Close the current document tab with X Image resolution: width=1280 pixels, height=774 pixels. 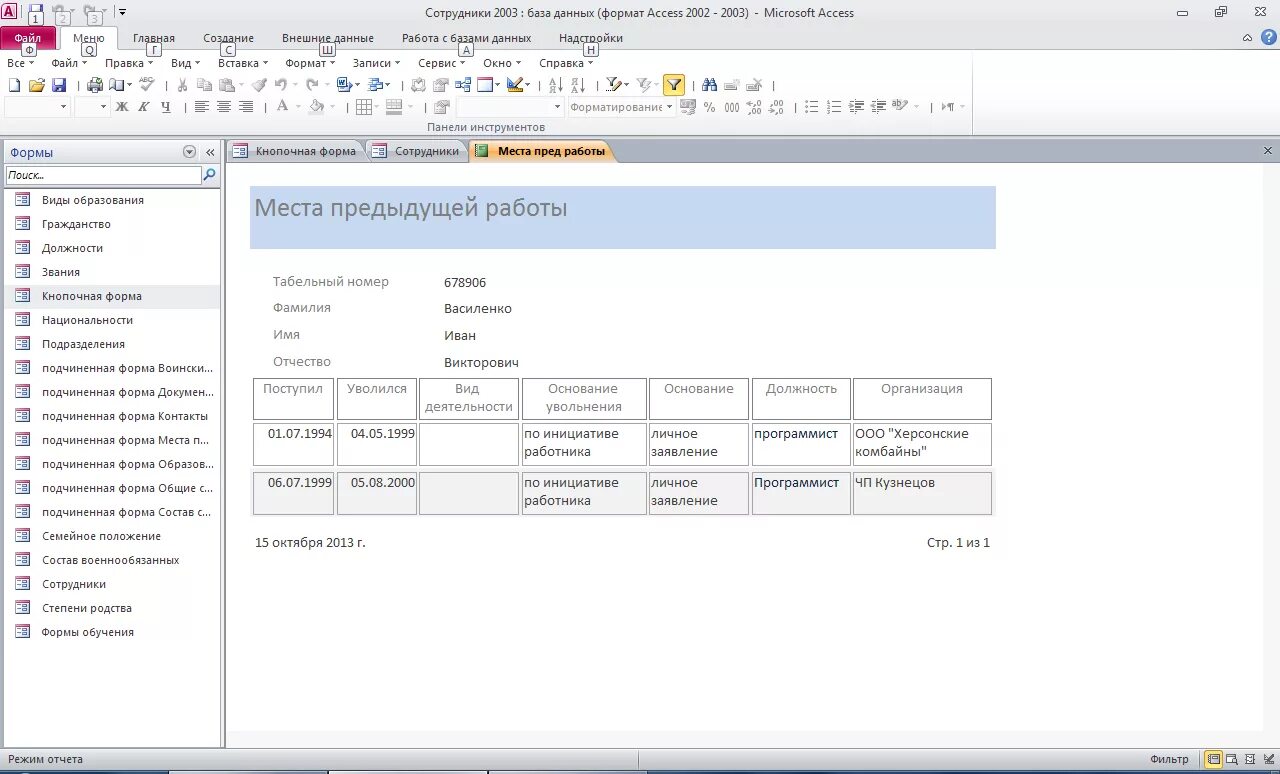[x=1268, y=151]
